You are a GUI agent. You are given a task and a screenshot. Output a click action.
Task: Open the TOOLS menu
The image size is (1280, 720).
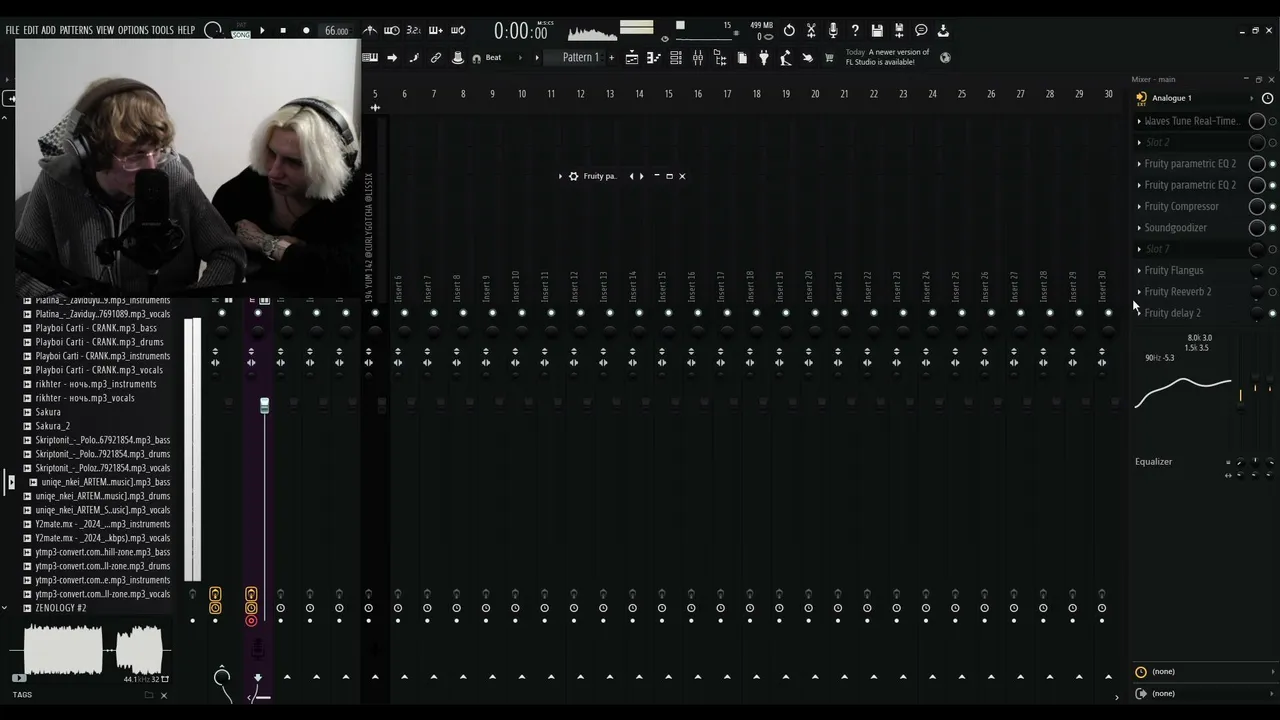pyautogui.click(x=162, y=31)
